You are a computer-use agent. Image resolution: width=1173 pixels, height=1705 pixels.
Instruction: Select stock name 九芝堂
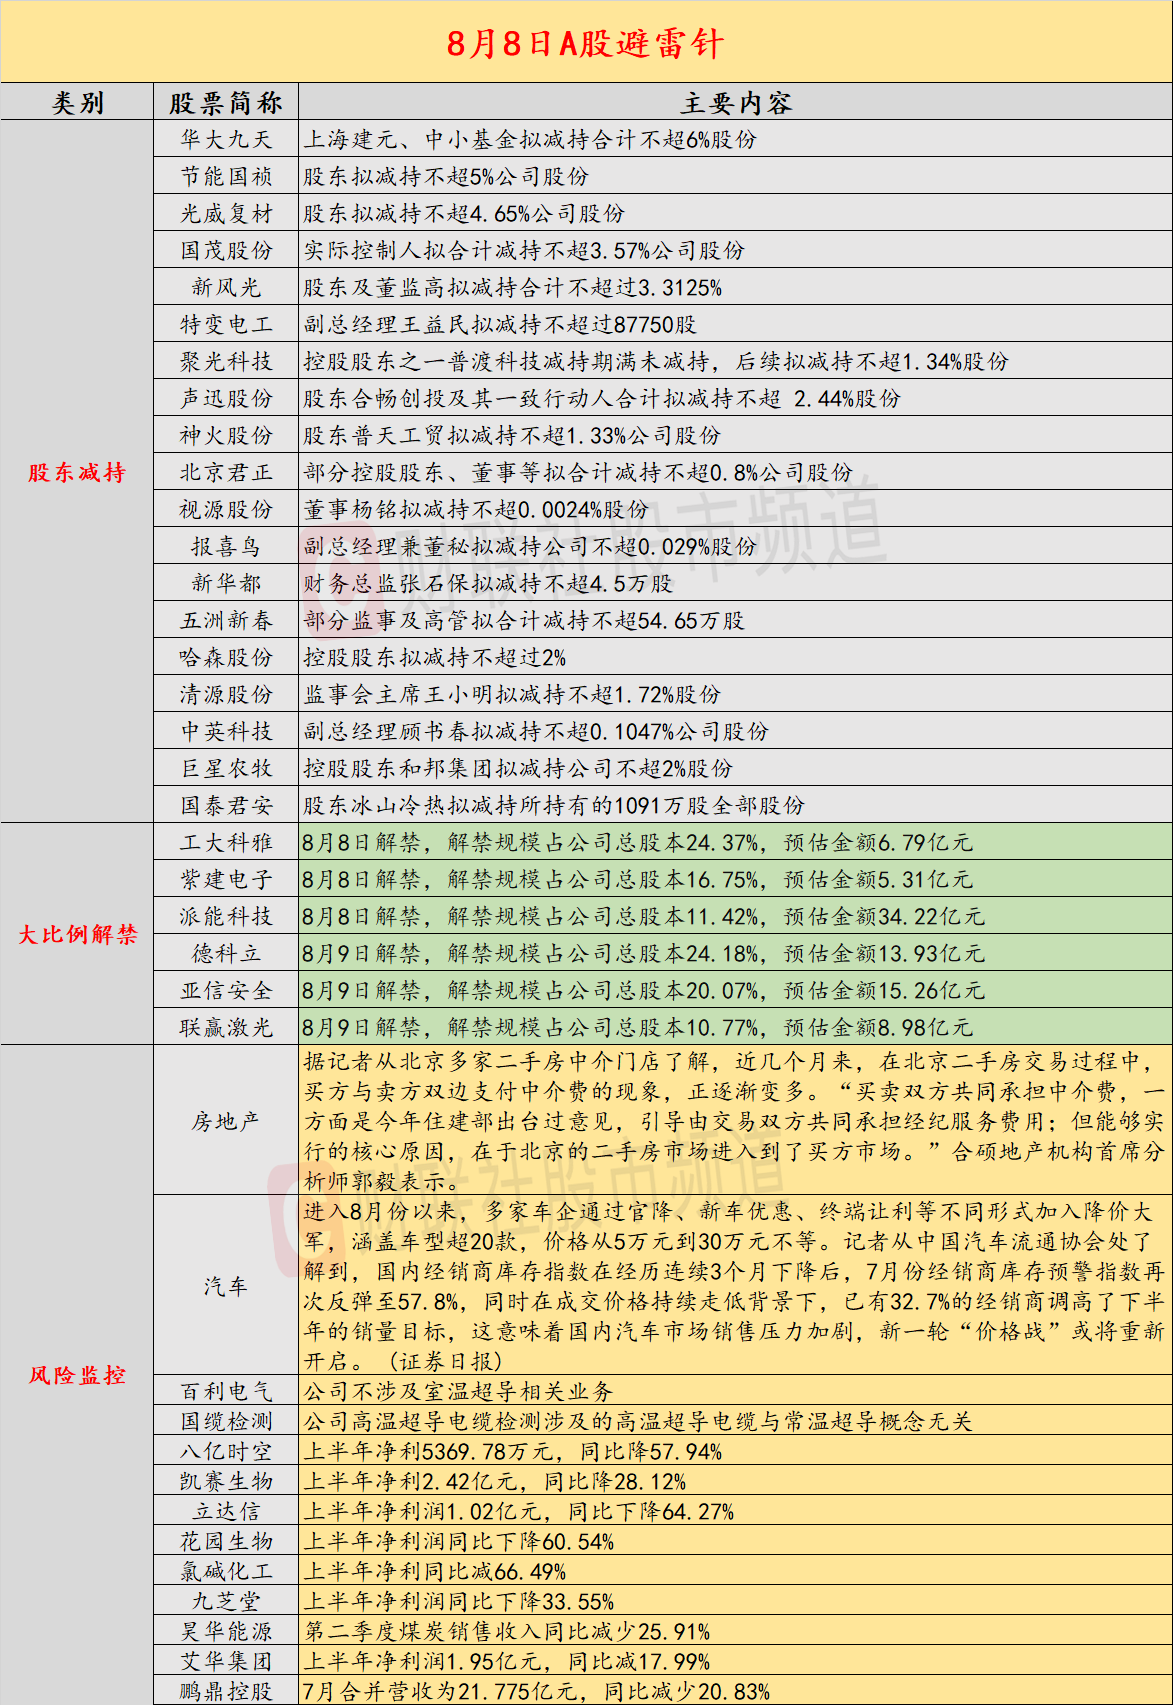click(x=226, y=1601)
